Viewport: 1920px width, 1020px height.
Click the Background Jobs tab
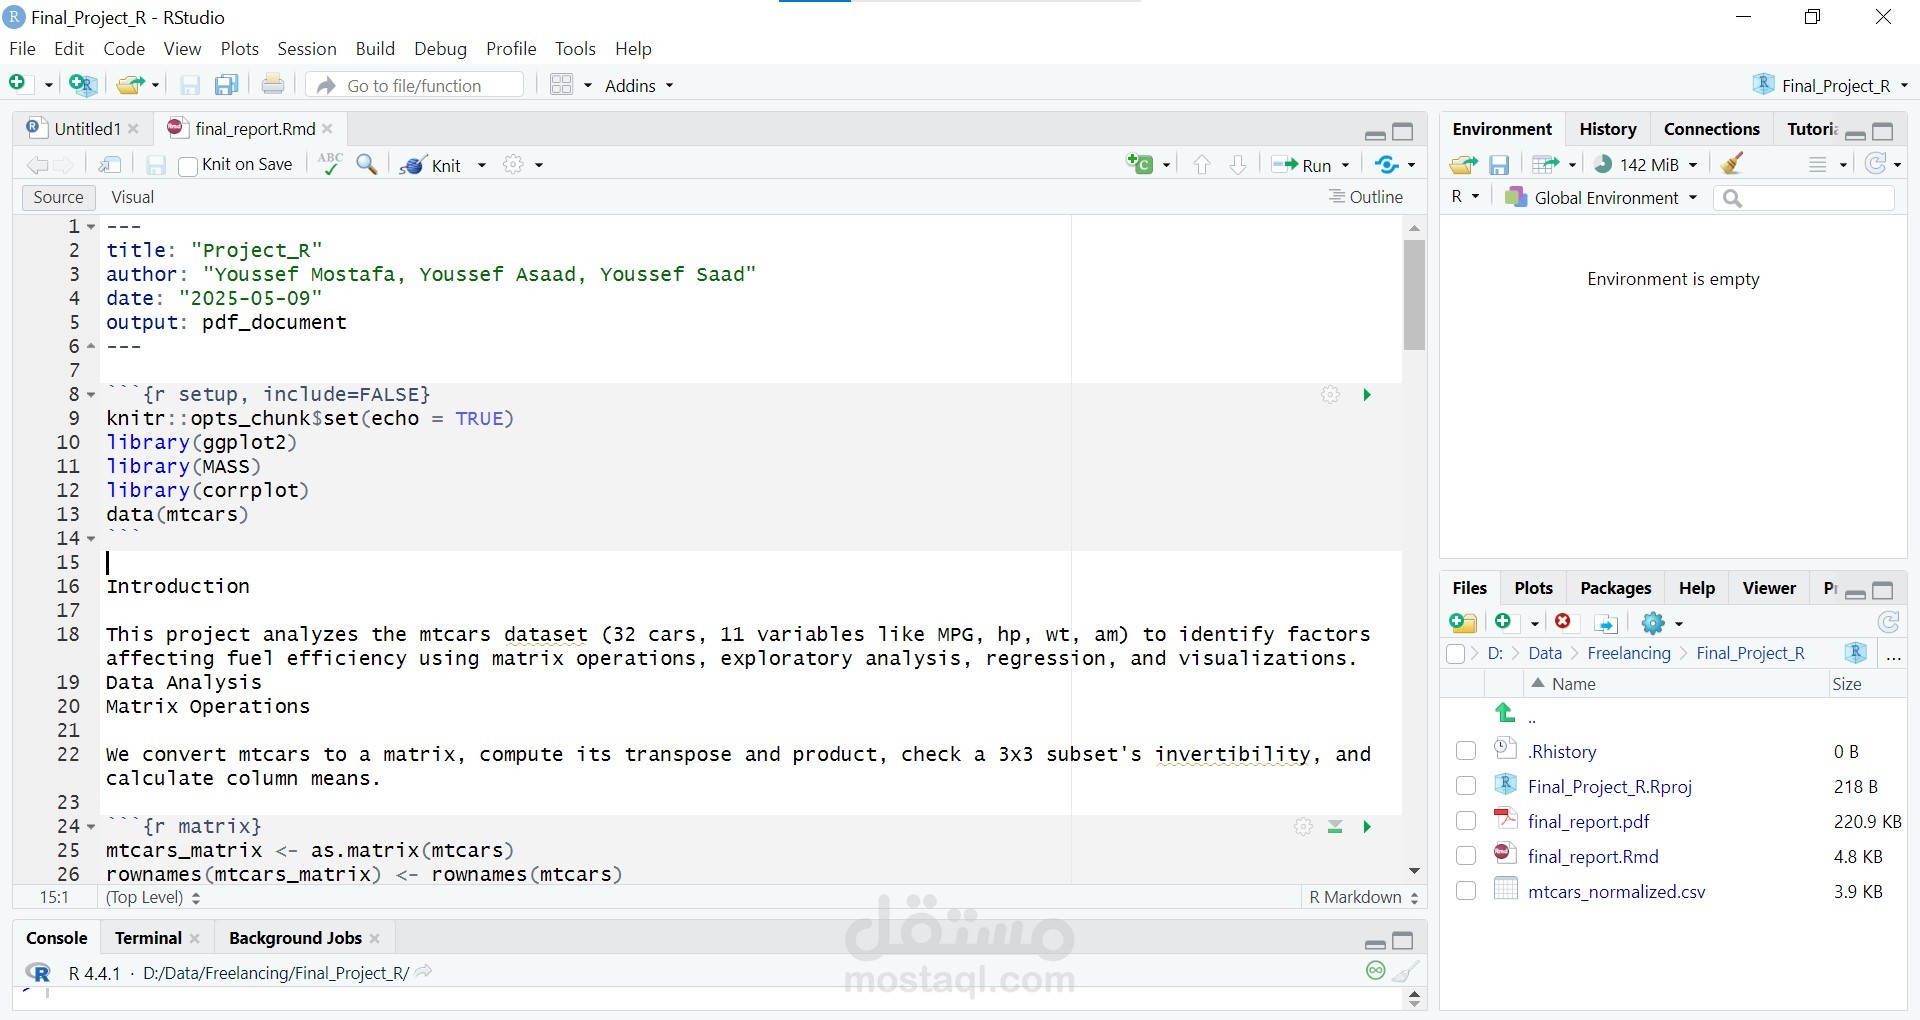click(295, 938)
